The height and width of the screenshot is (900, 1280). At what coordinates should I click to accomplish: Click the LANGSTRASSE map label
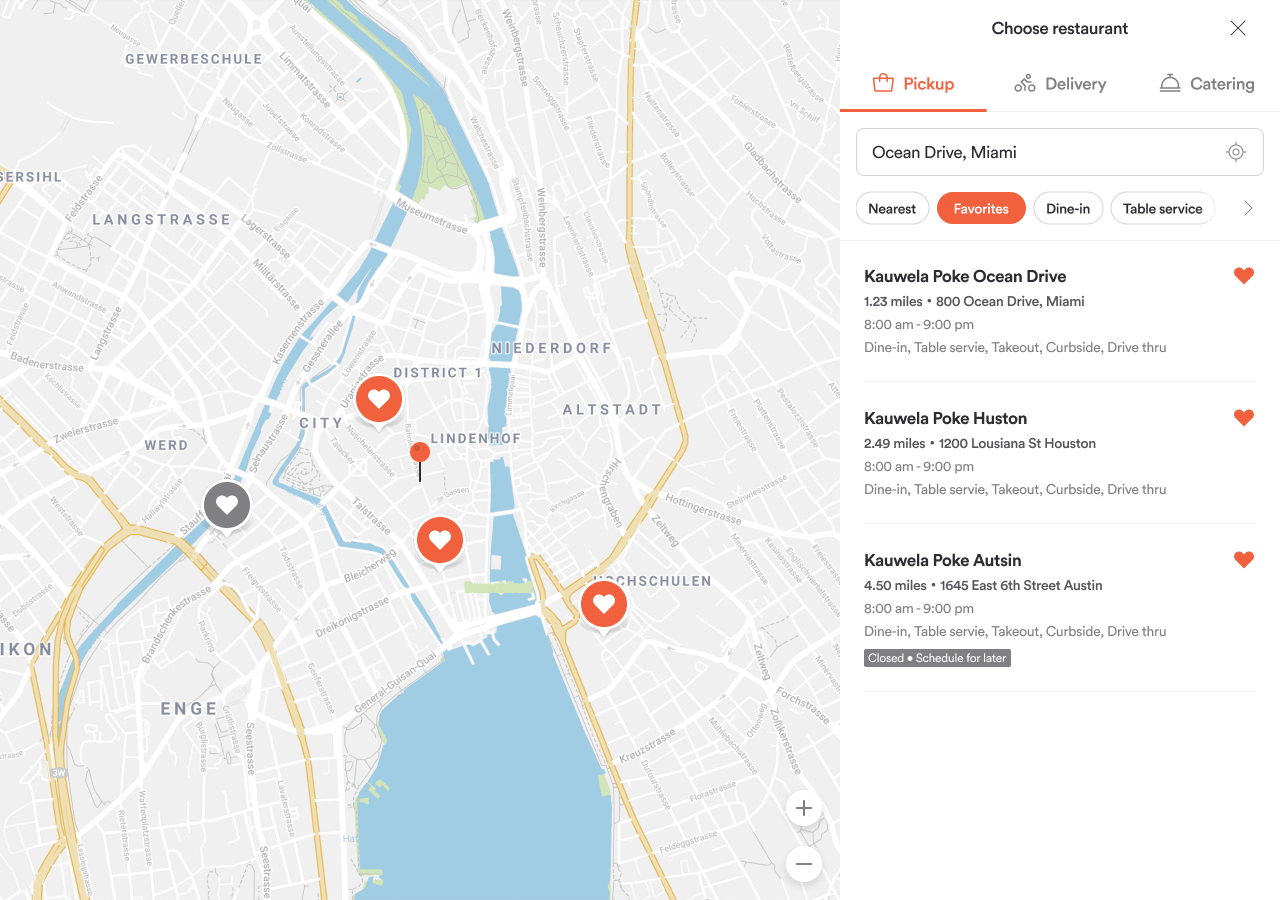coord(162,219)
